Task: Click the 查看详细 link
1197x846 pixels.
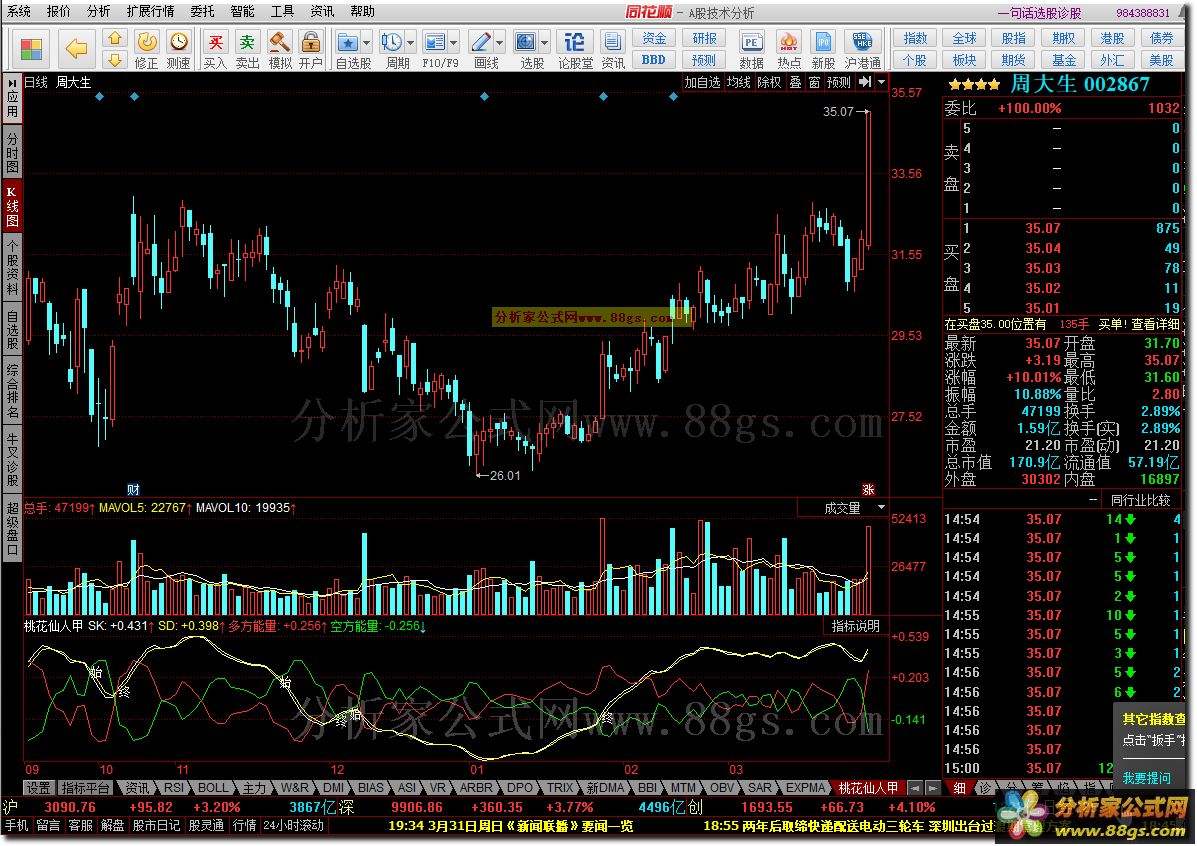Action: (1155, 325)
